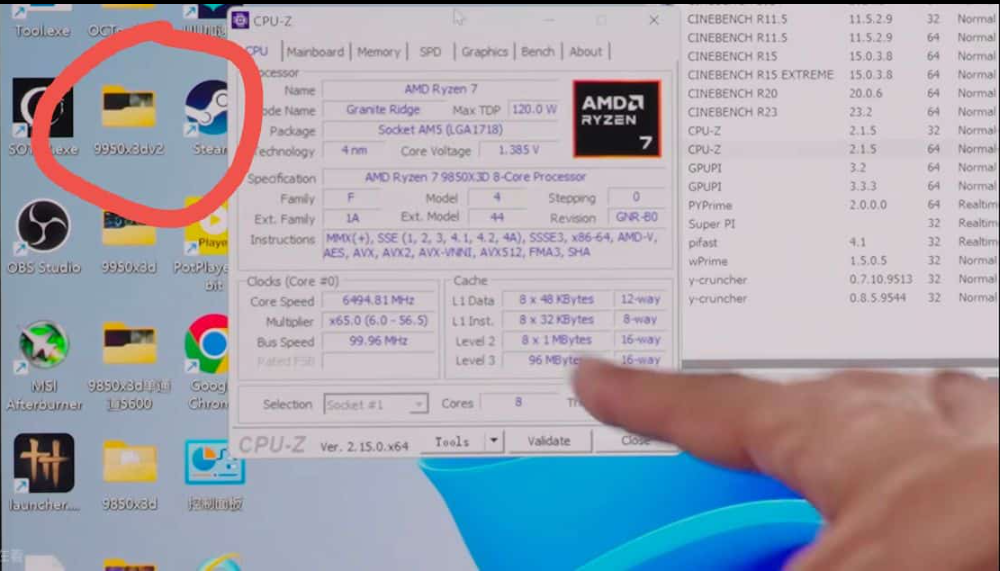
Task: Open the Tools dropdown arrow
Action: [x=493, y=441]
